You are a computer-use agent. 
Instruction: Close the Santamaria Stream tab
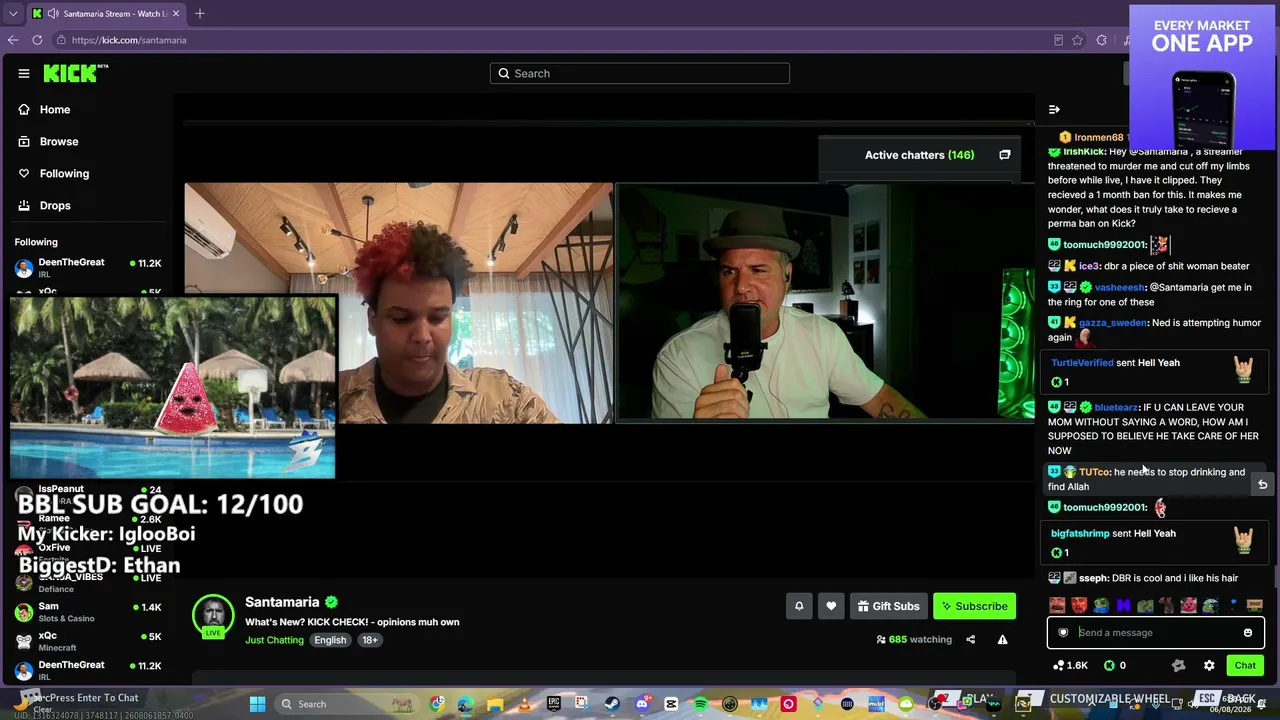coord(176,14)
